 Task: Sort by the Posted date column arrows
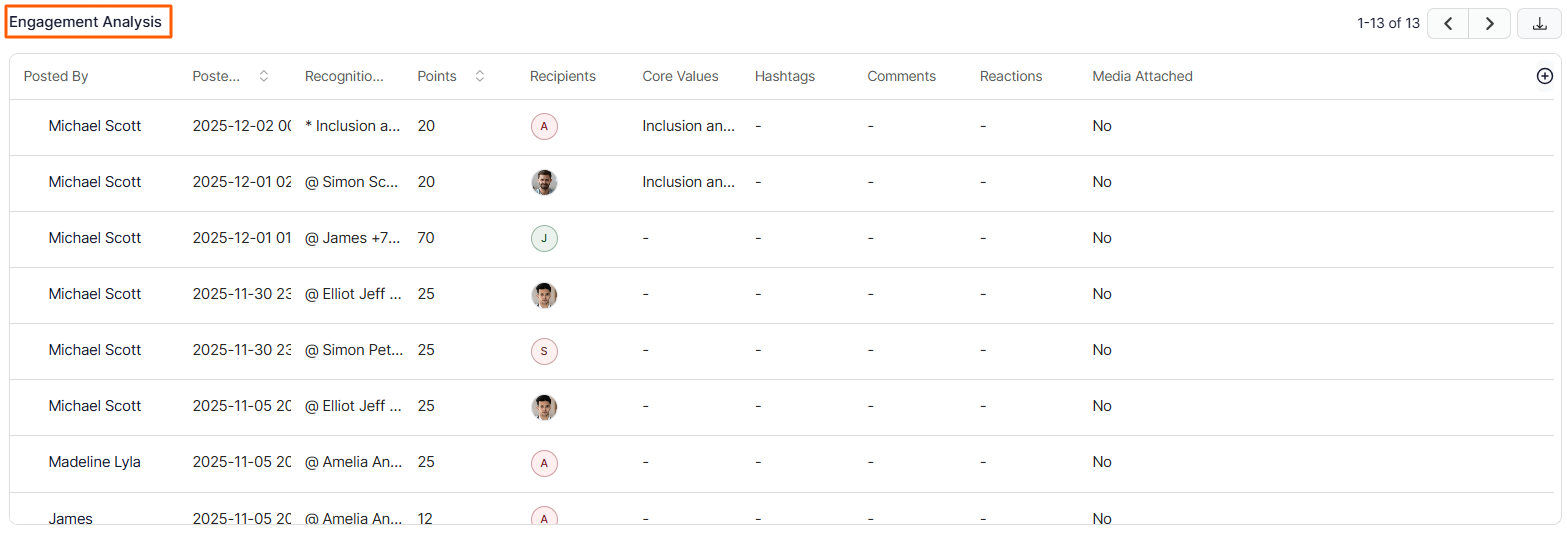tap(263, 76)
